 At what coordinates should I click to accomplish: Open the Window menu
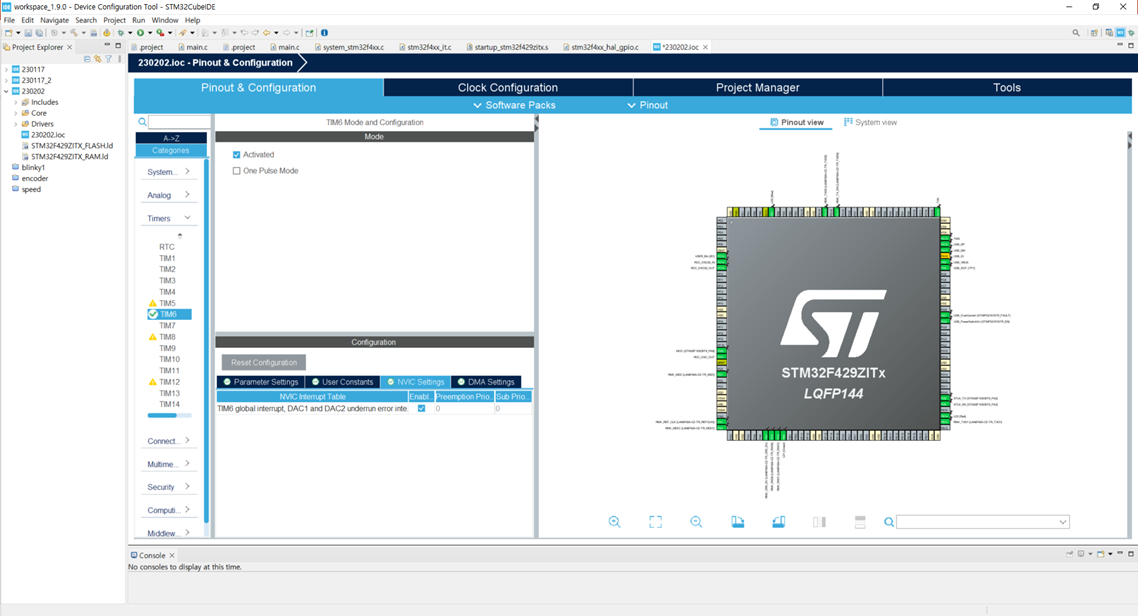(165, 20)
